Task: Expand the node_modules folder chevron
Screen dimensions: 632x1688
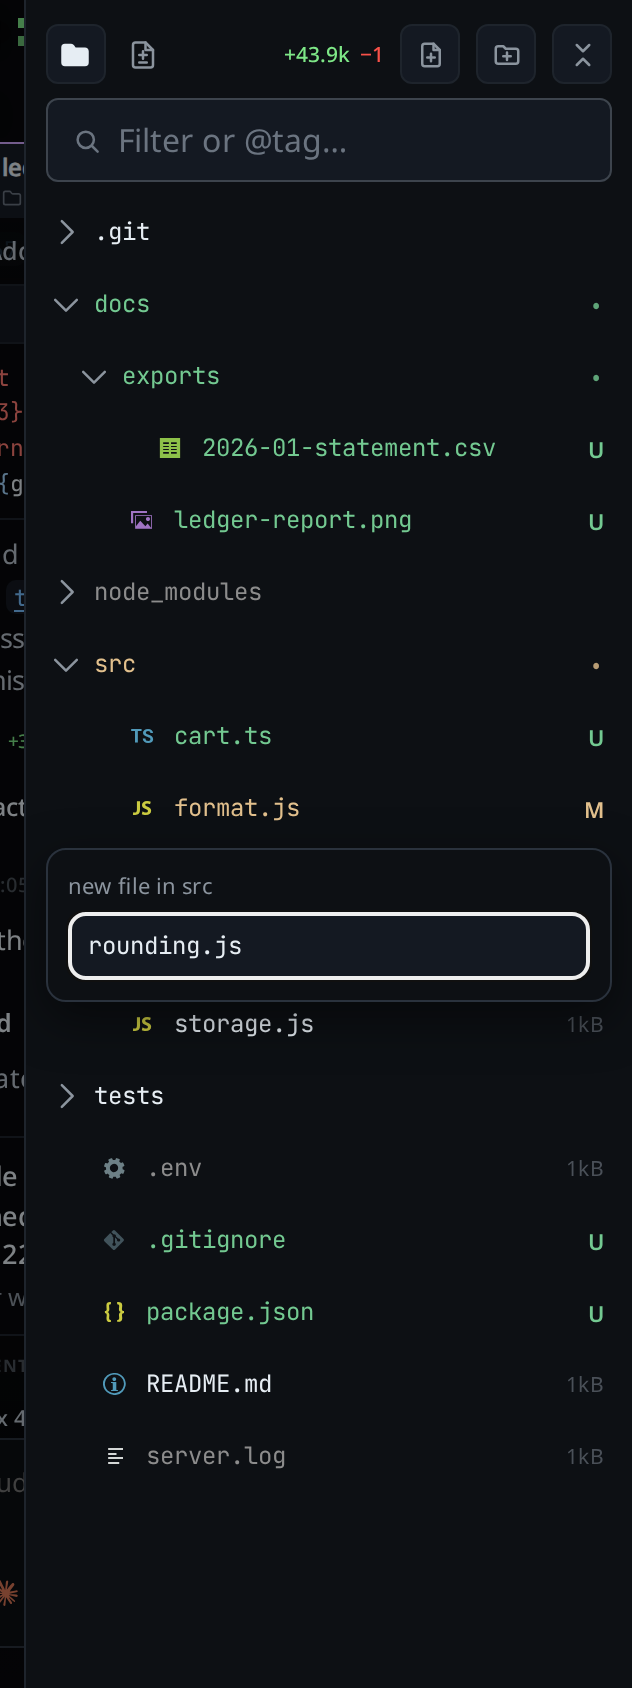Action: click(x=67, y=592)
